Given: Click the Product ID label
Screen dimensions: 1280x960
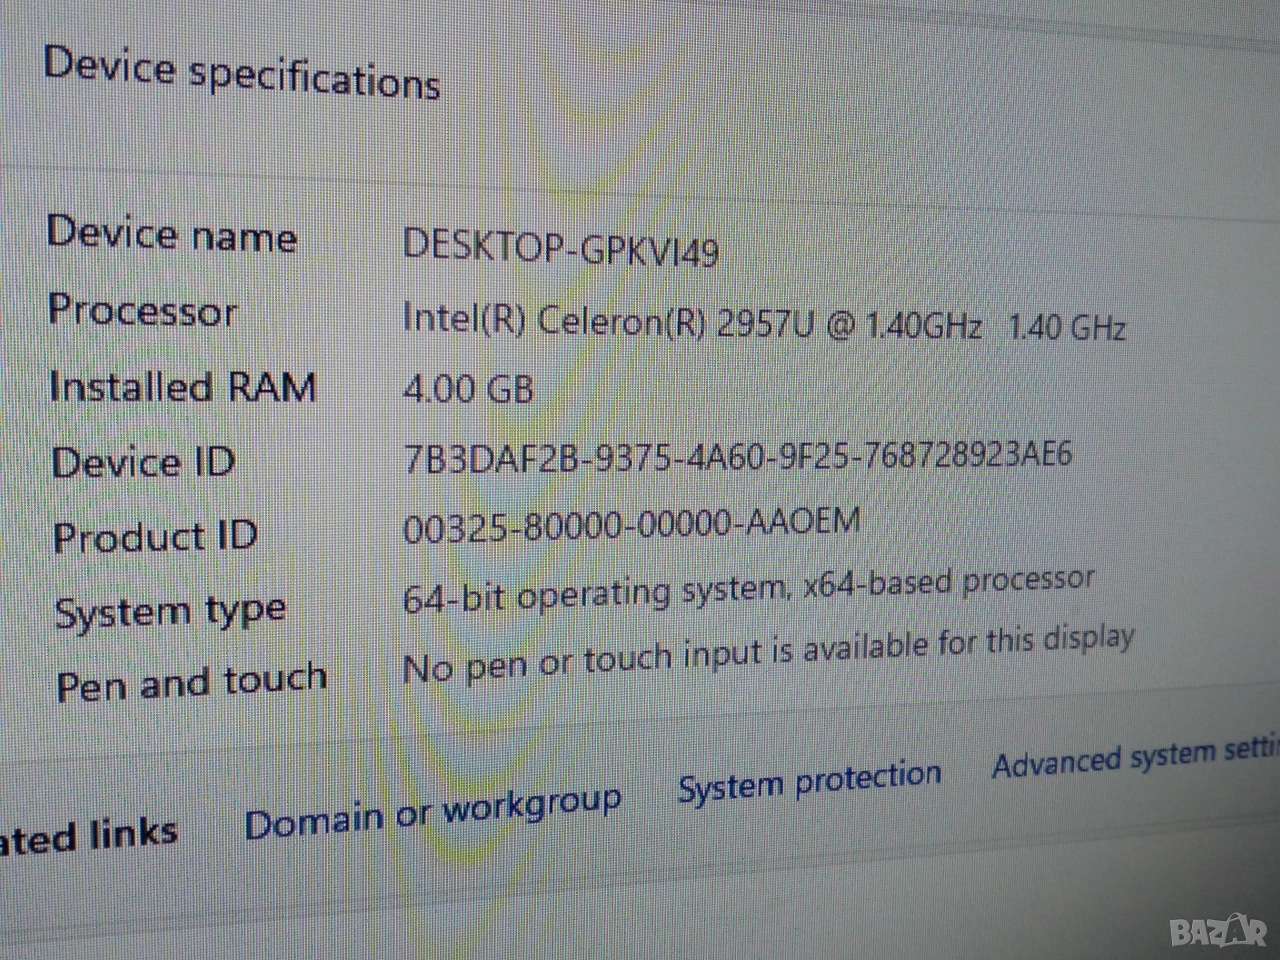Looking at the screenshot, I should (x=155, y=538).
